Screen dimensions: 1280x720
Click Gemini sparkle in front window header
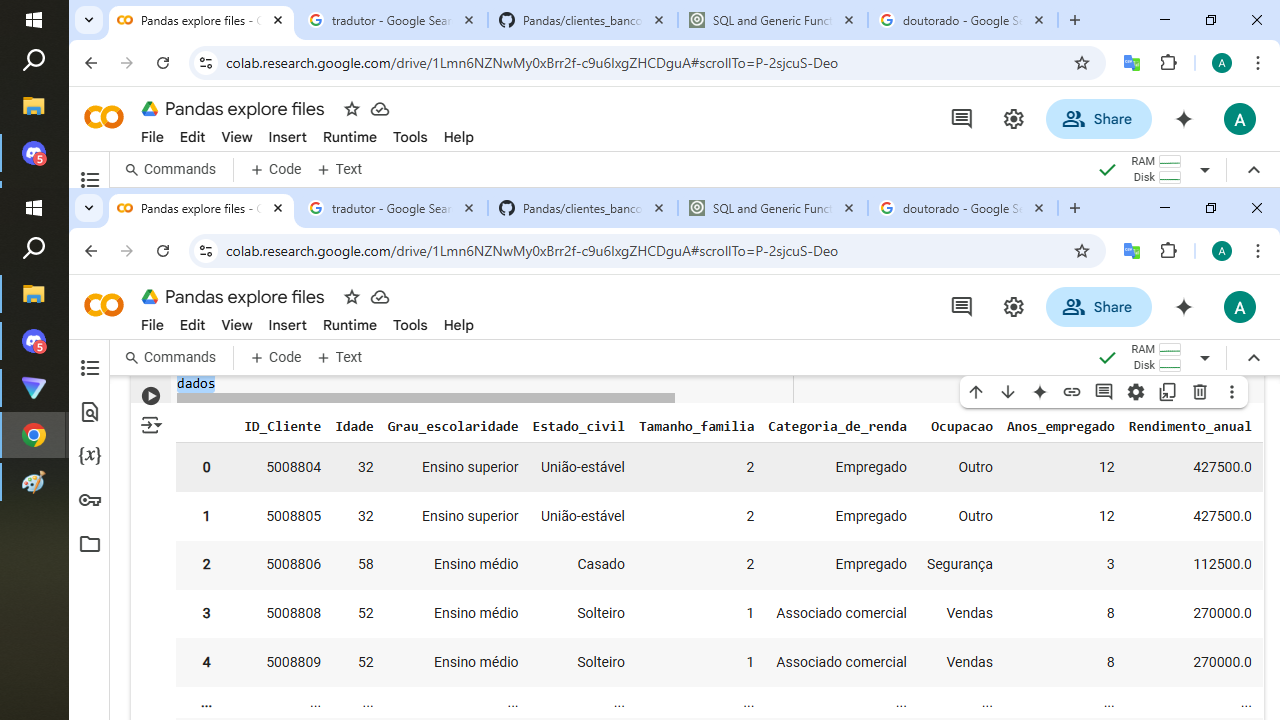click(x=1184, y=307)
